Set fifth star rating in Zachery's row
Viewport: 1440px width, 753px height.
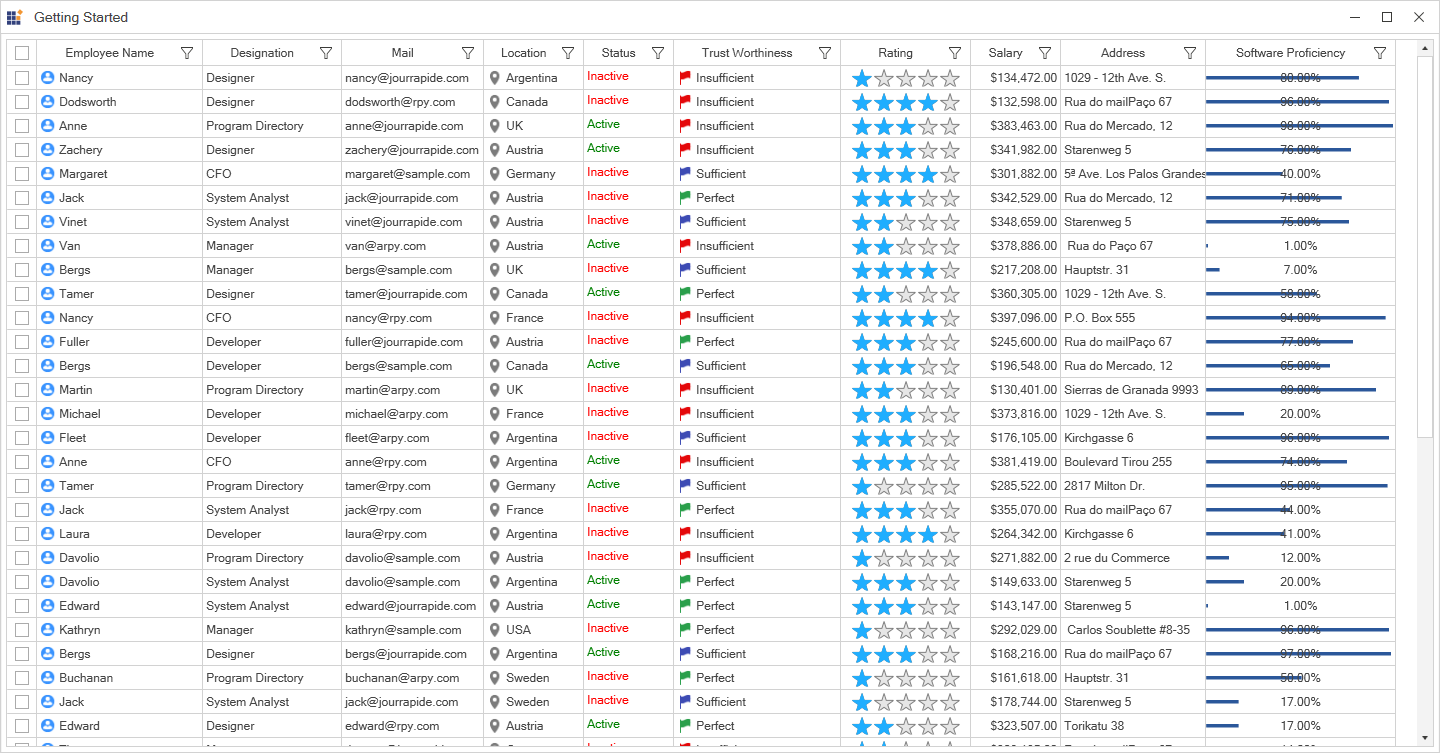point(950,150)
